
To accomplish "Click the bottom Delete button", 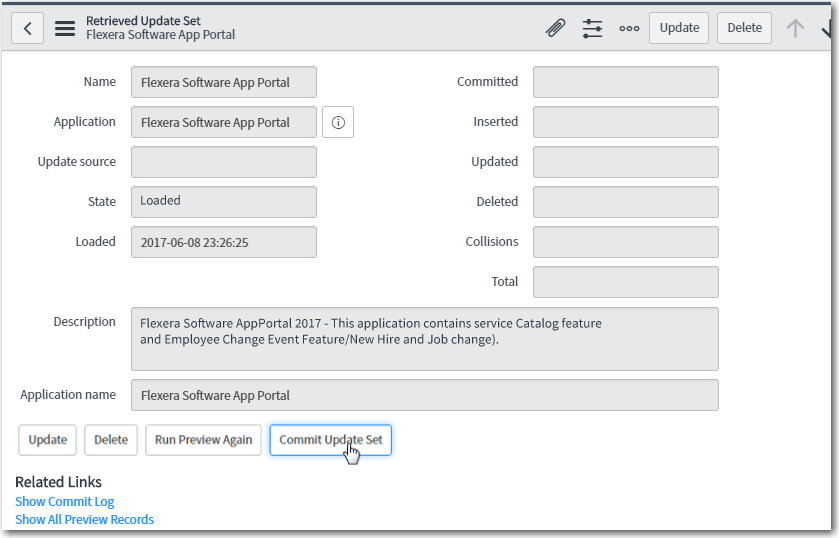I will tap(111, 440).
